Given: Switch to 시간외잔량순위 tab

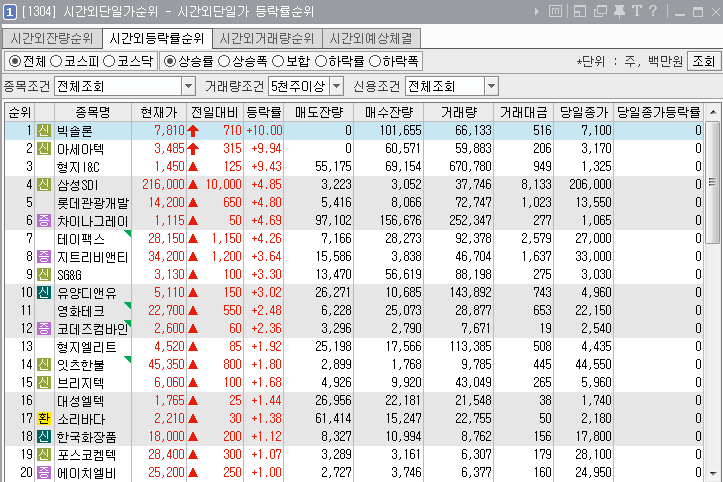Looking at the screenshot, I should click(x=52, y=38).
